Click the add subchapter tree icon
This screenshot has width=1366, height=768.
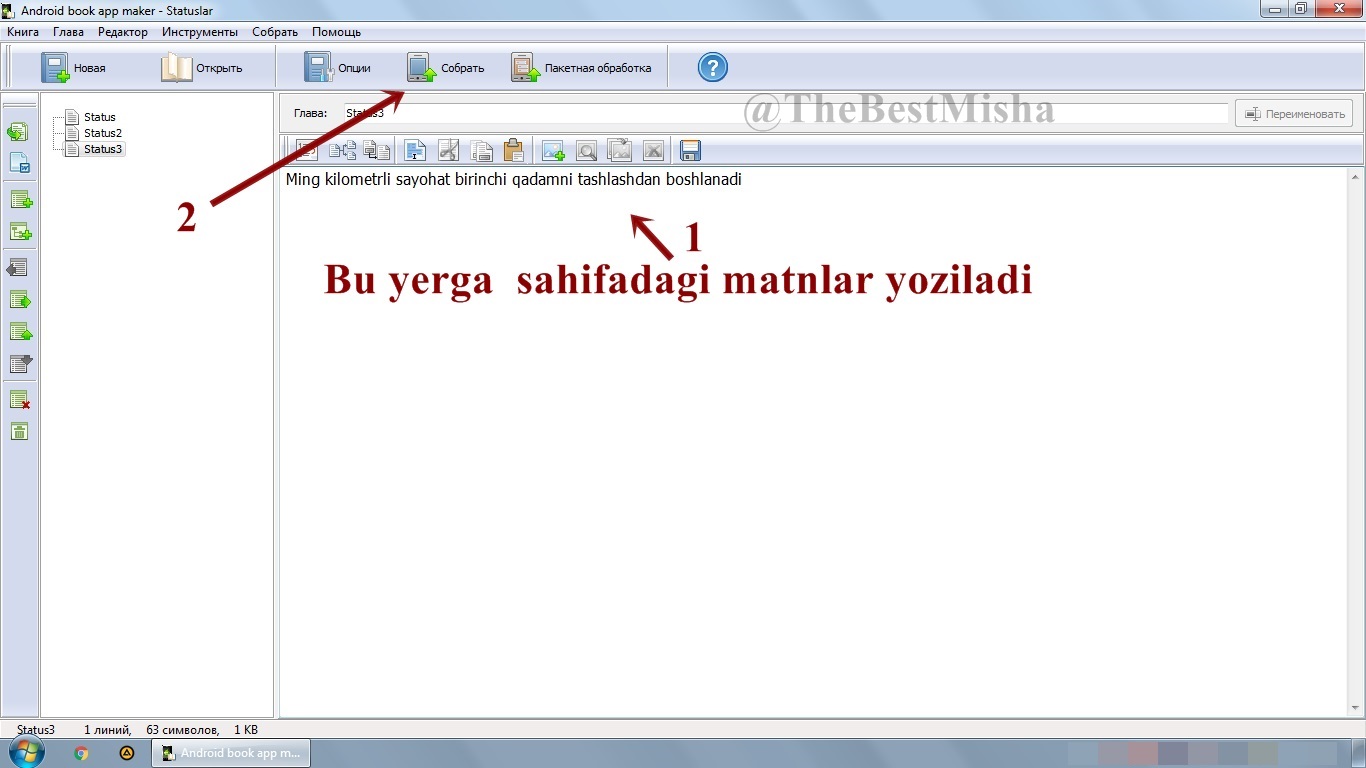pos(20,232)
